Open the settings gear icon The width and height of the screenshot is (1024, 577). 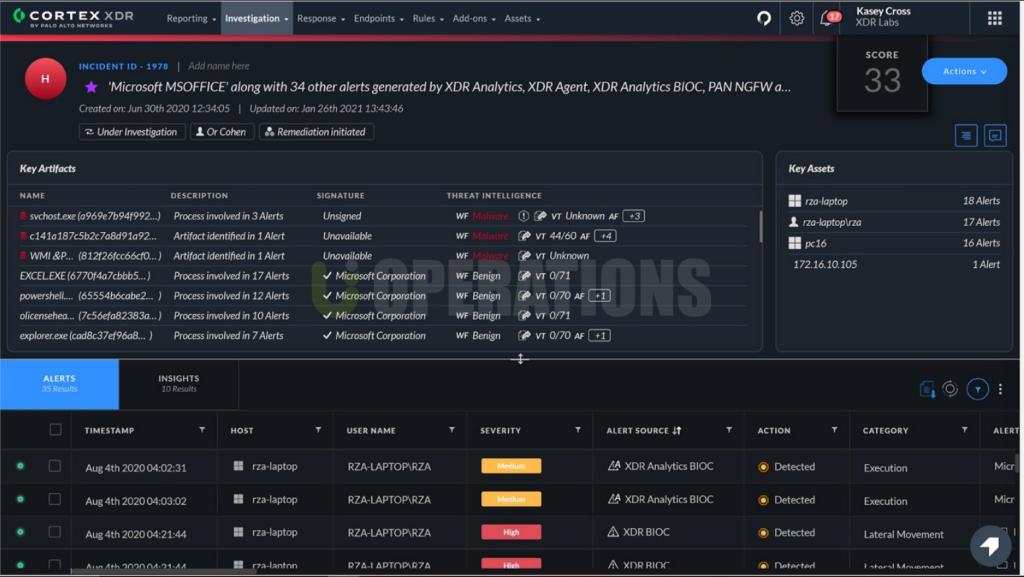point(796,18)
